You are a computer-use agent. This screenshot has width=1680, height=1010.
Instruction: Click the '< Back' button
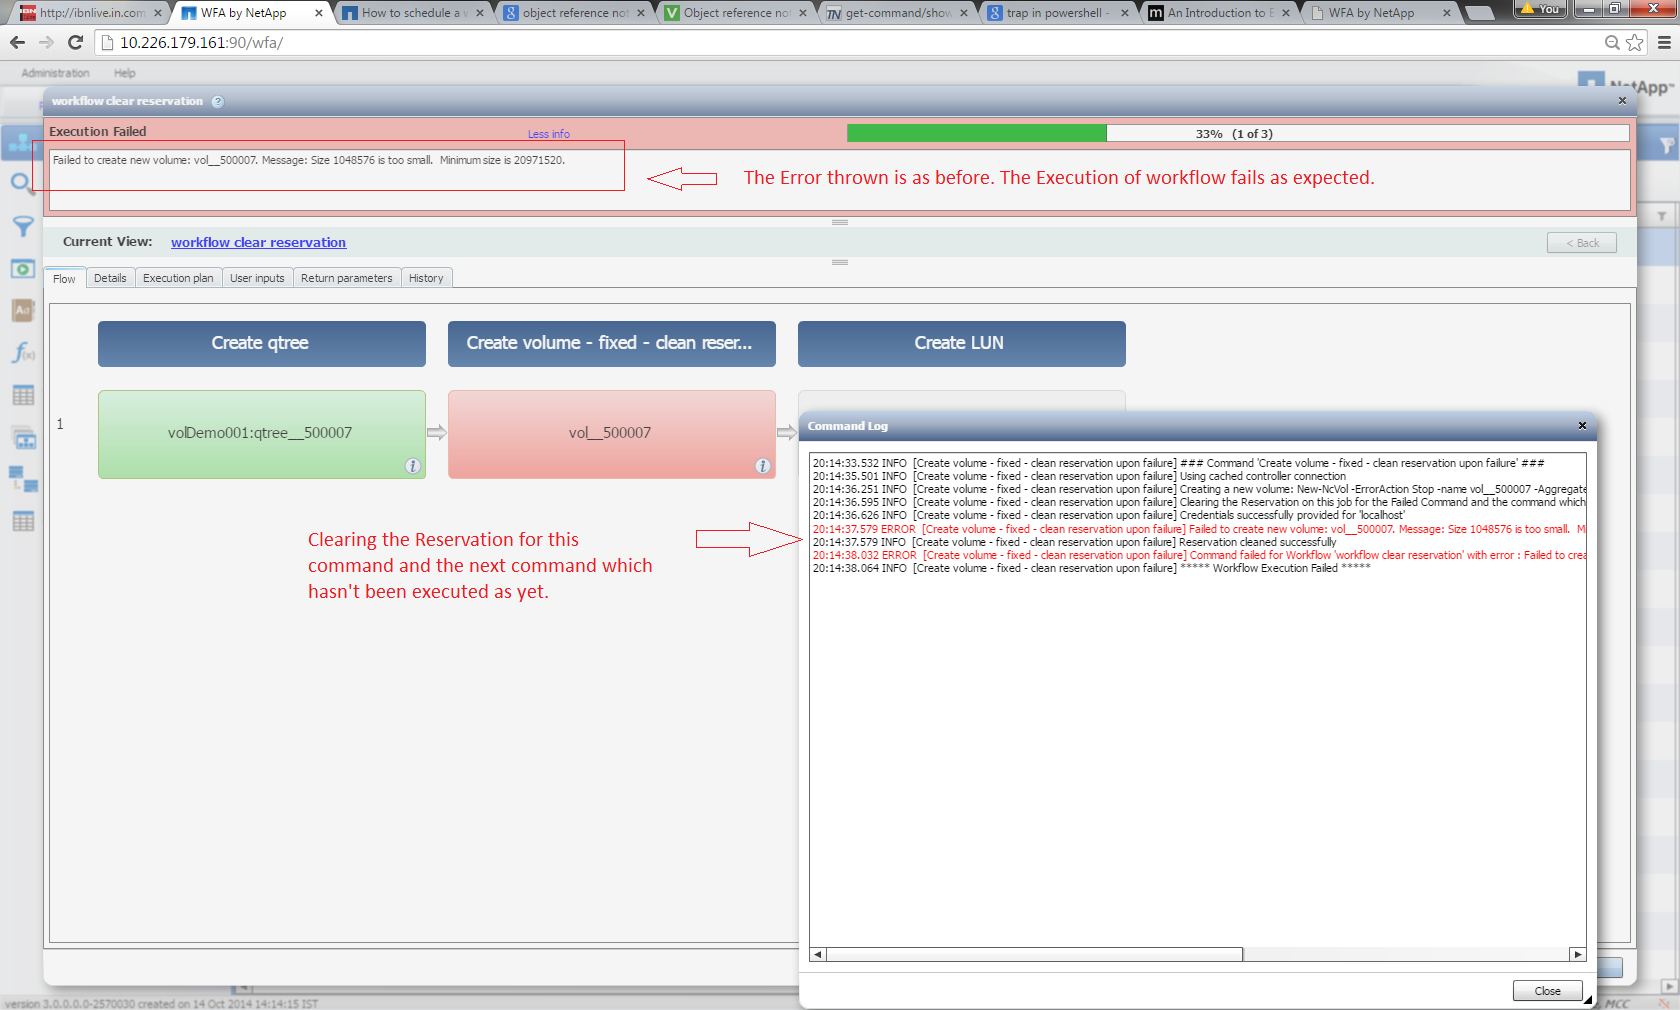(x=1582, y=243)
